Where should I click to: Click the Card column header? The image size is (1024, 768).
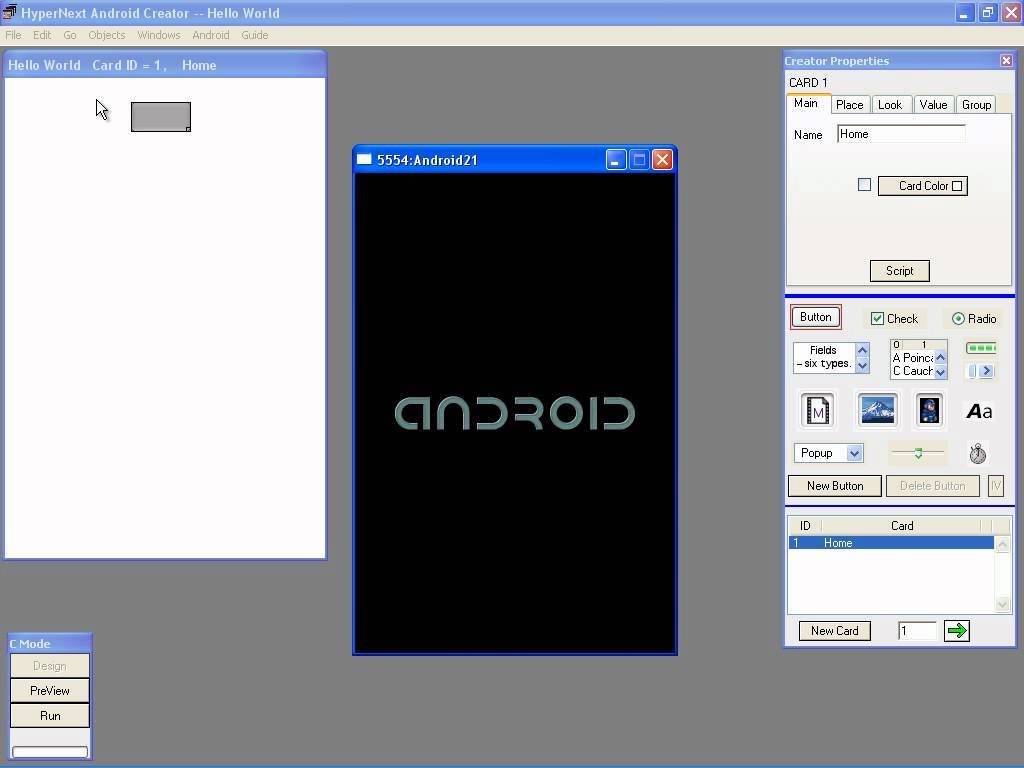tap(901, 526)
